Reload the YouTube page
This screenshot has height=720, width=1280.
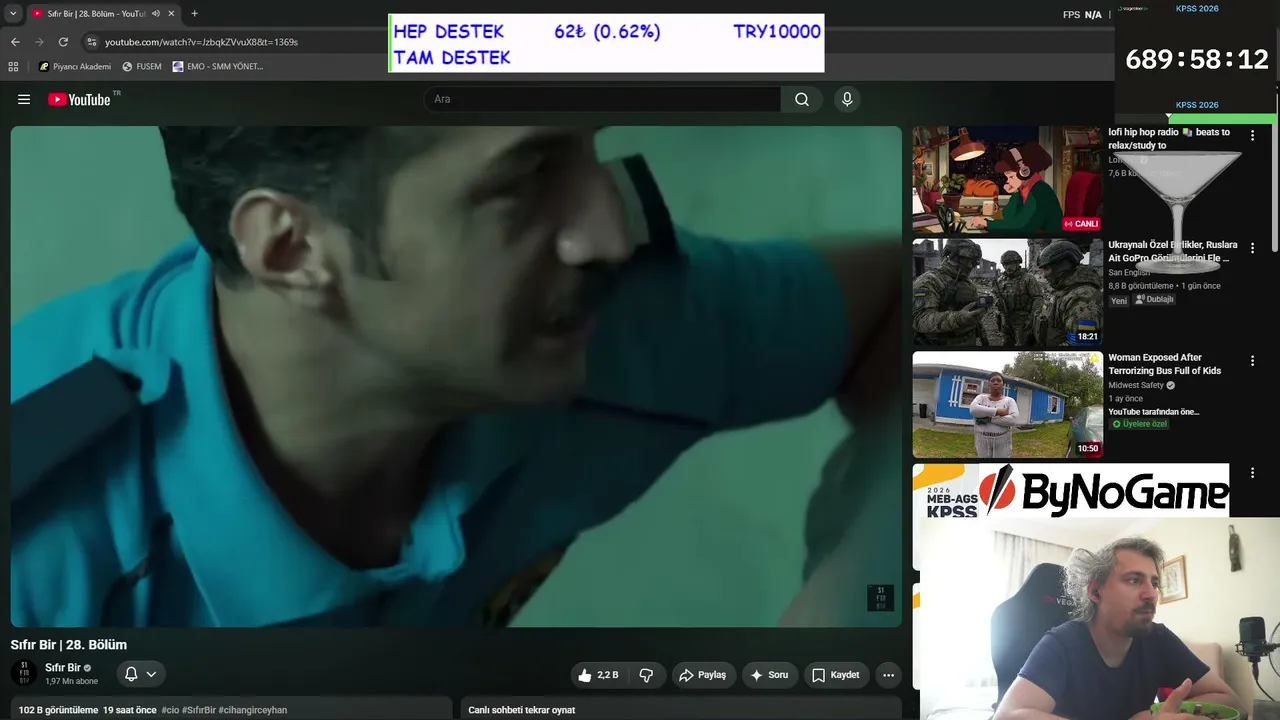(x=63, y=42)
